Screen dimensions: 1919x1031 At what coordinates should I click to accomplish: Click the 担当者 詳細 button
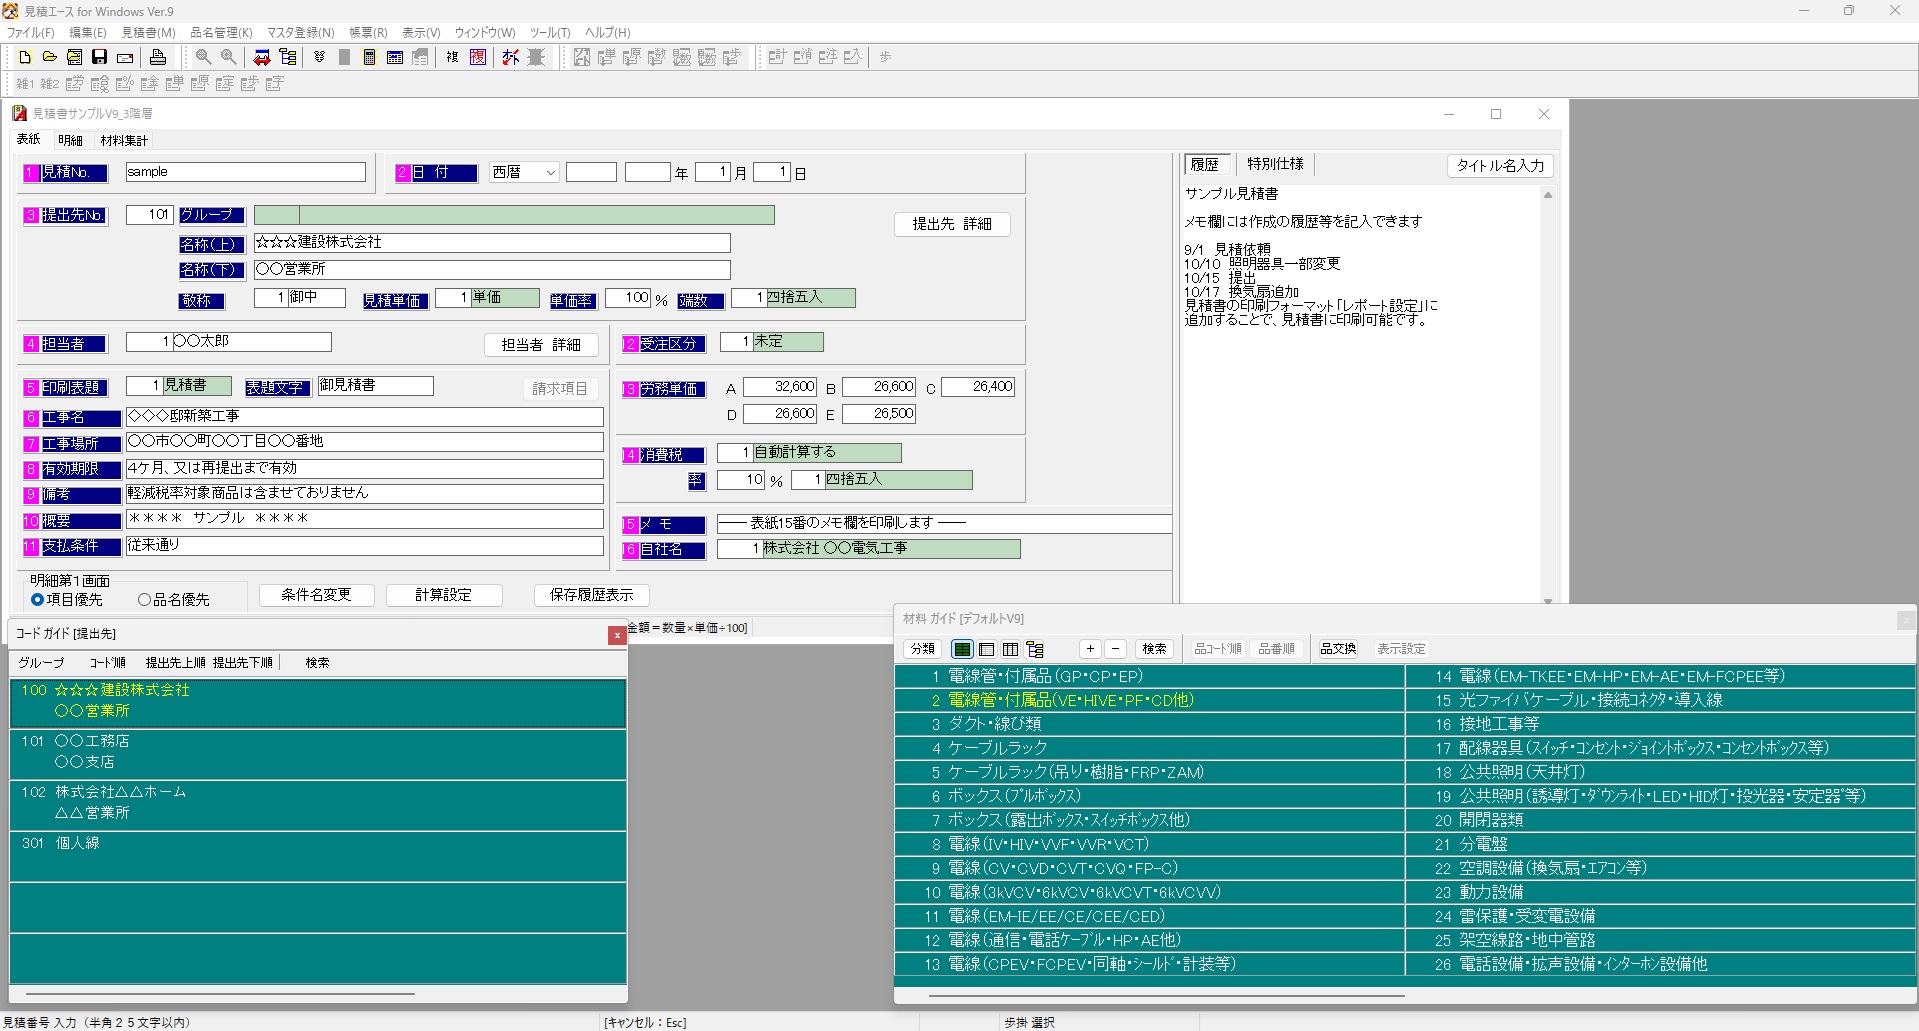click(x=541, y=345)
